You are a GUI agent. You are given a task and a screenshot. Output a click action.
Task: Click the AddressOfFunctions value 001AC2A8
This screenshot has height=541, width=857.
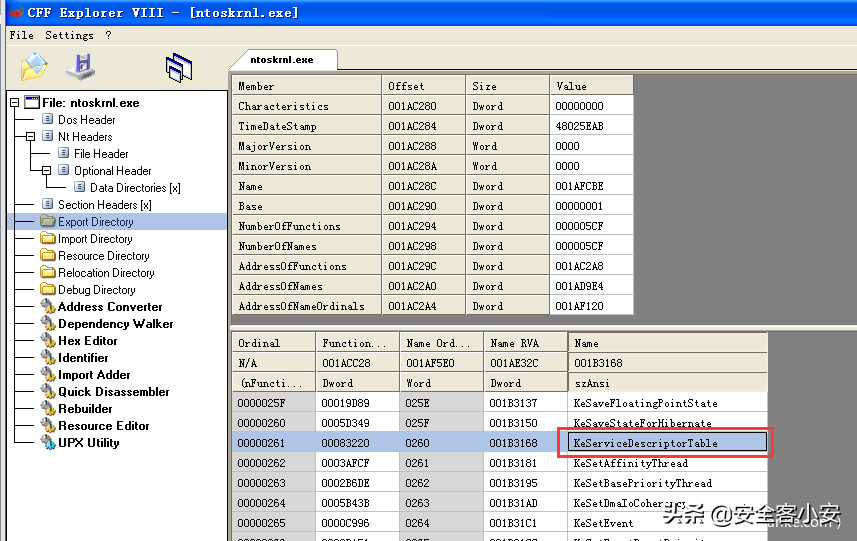click(591, 266)
